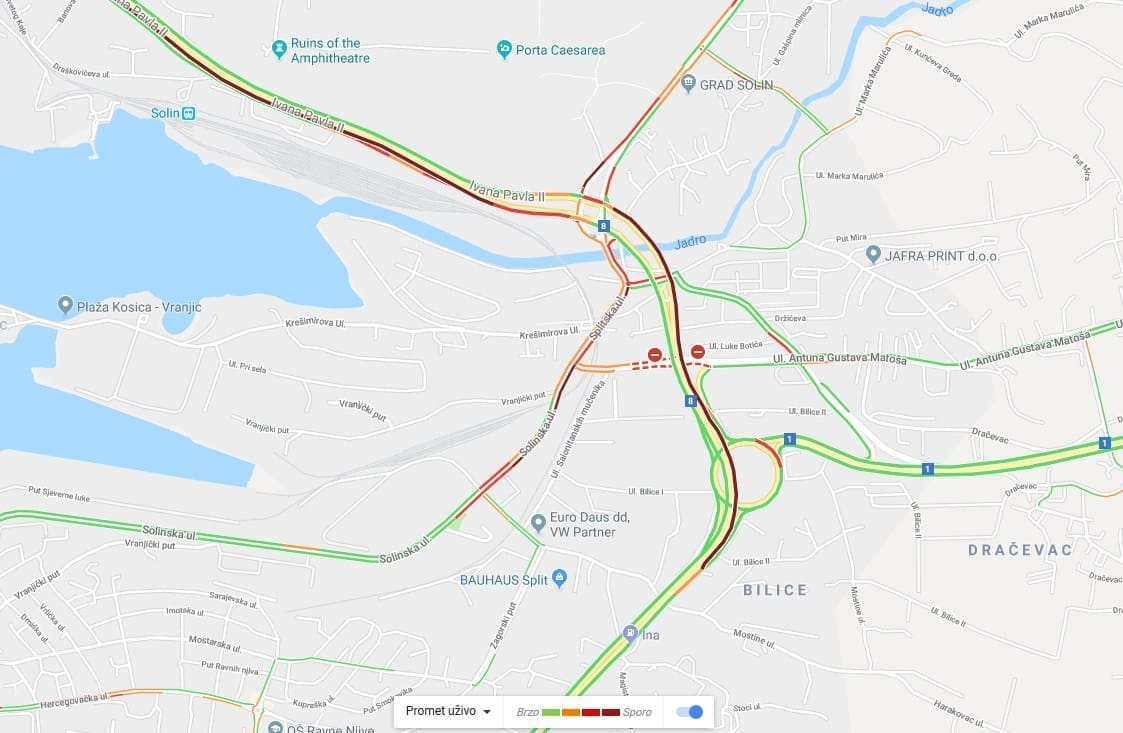The height and width of the screenshot is (733, 1123).
Task: Open the Promet uživo dropdown
Action: [x=448, y=711]
